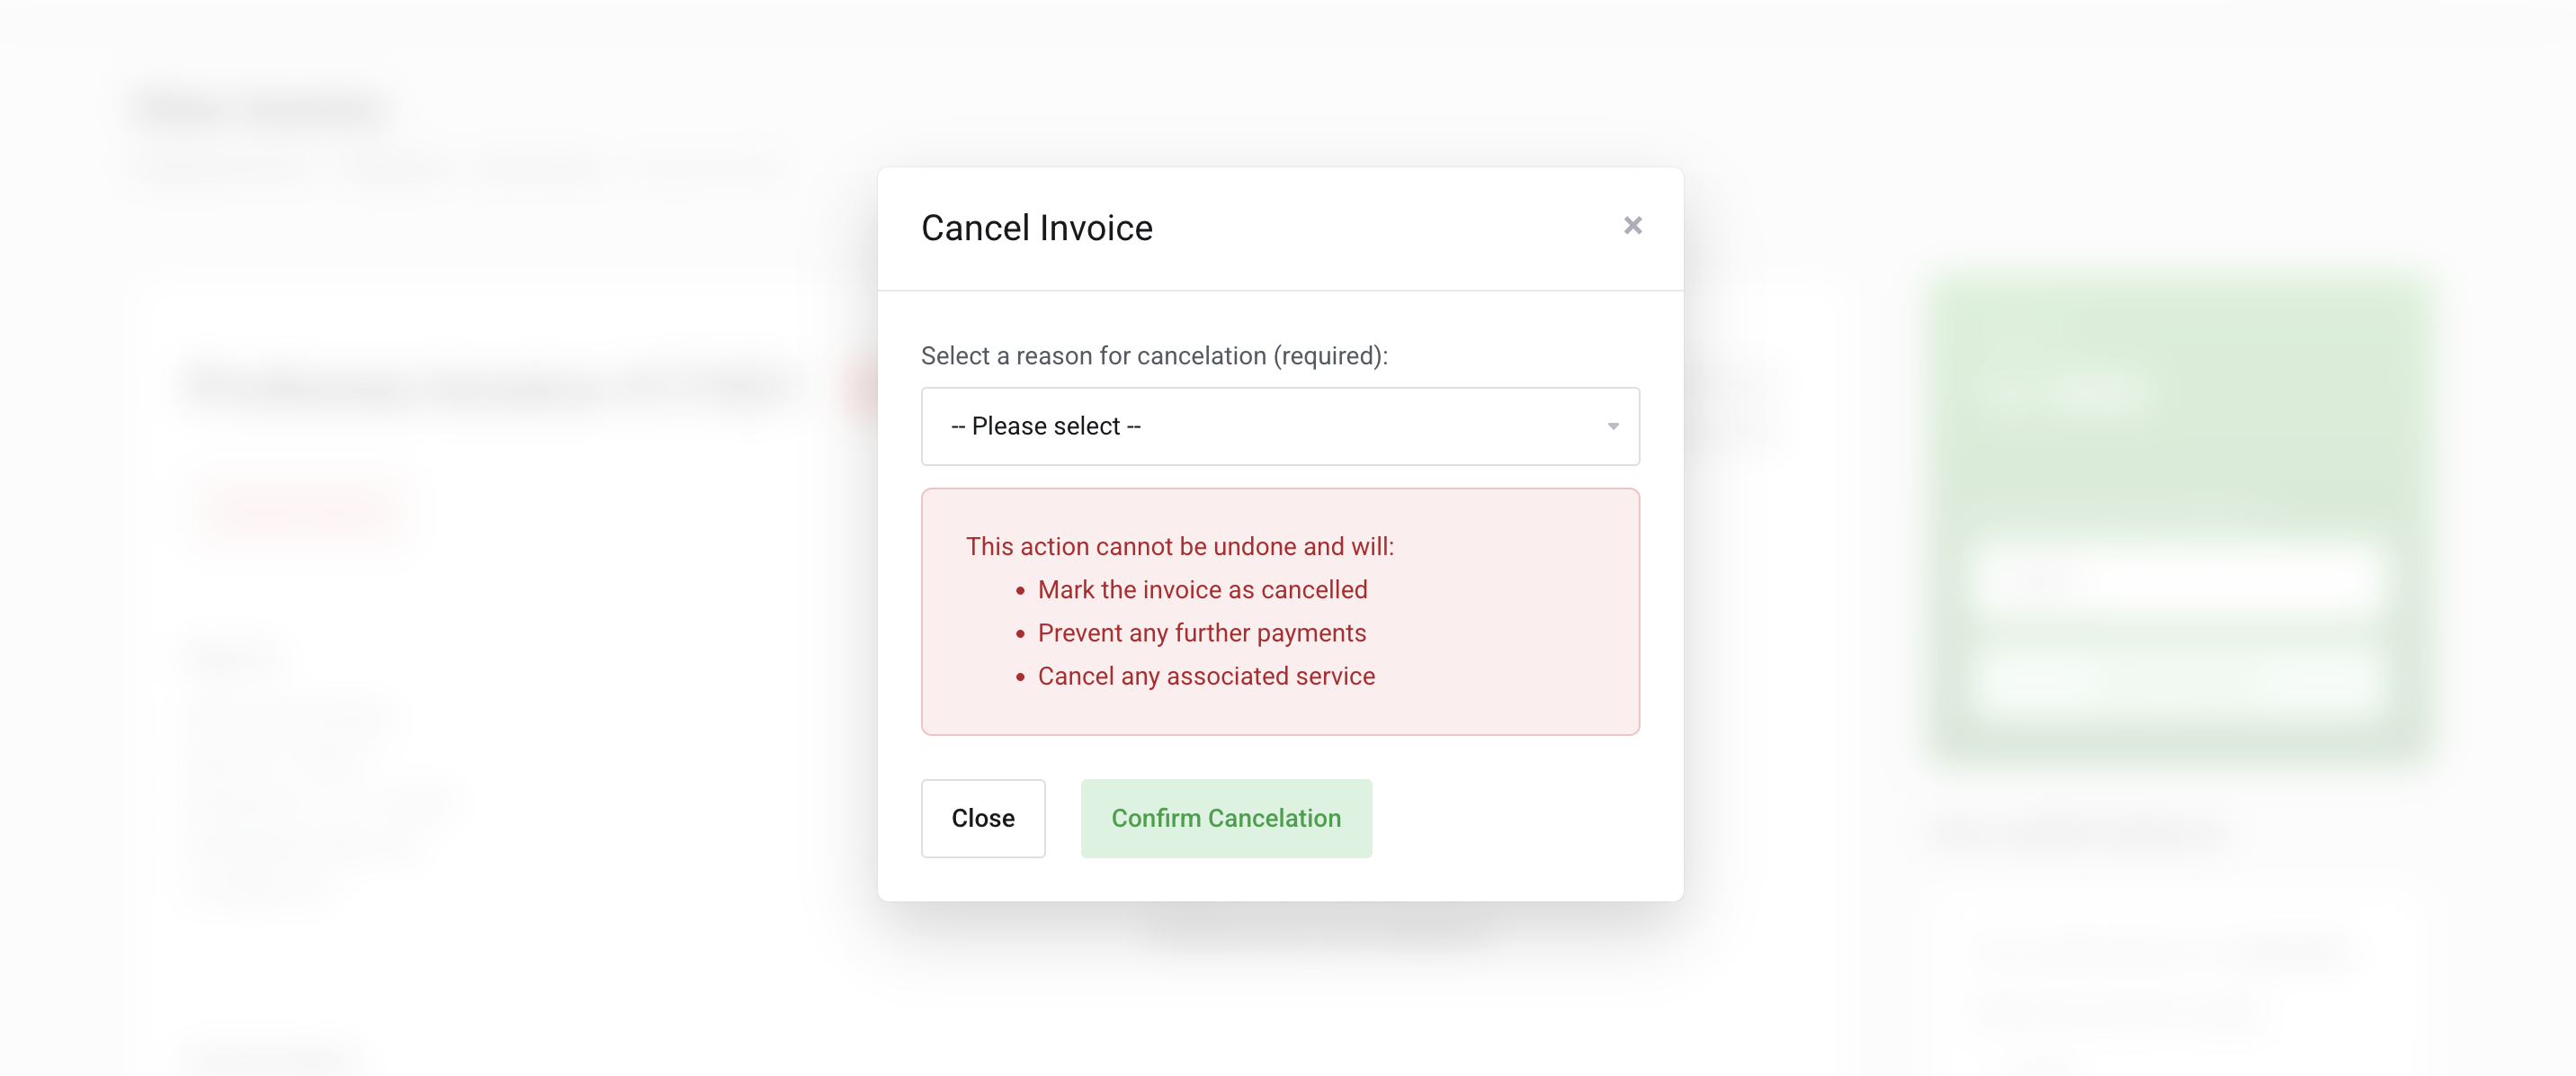This screenshot has height=1076, width=2576.
Task: Click the Cancel Invoice dialog title
Action: click(x=1036, y=228)
